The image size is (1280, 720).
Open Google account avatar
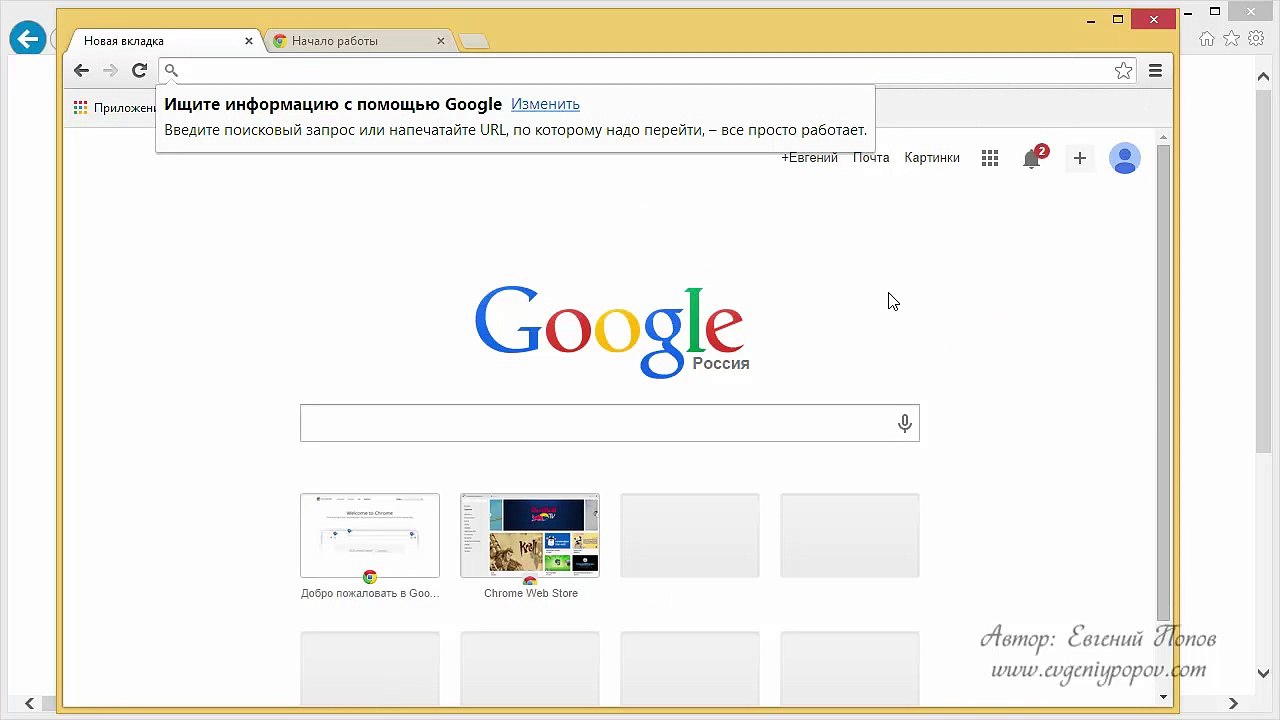pos(1125,158)
